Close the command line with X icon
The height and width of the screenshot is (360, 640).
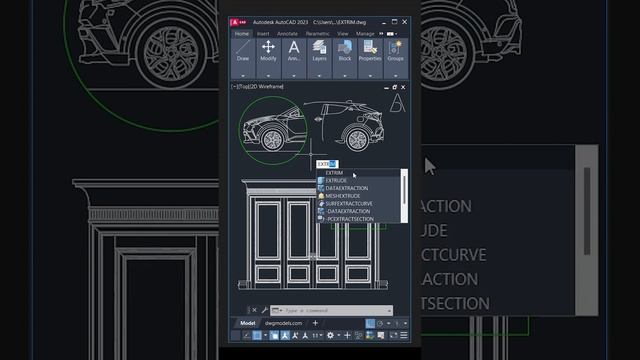[254, 310]
